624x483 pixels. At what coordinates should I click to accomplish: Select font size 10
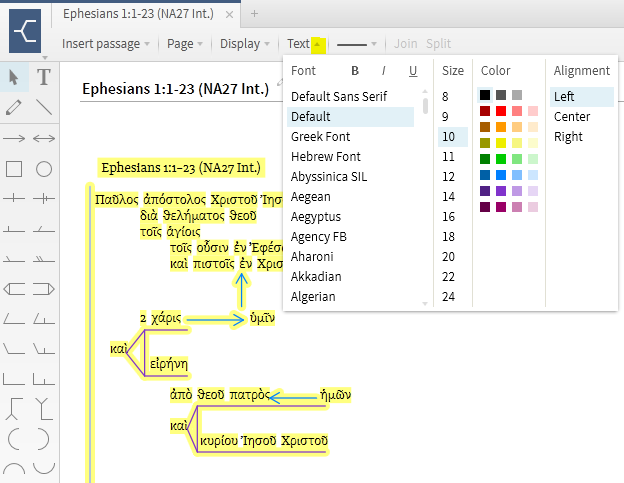coord(452,137)
